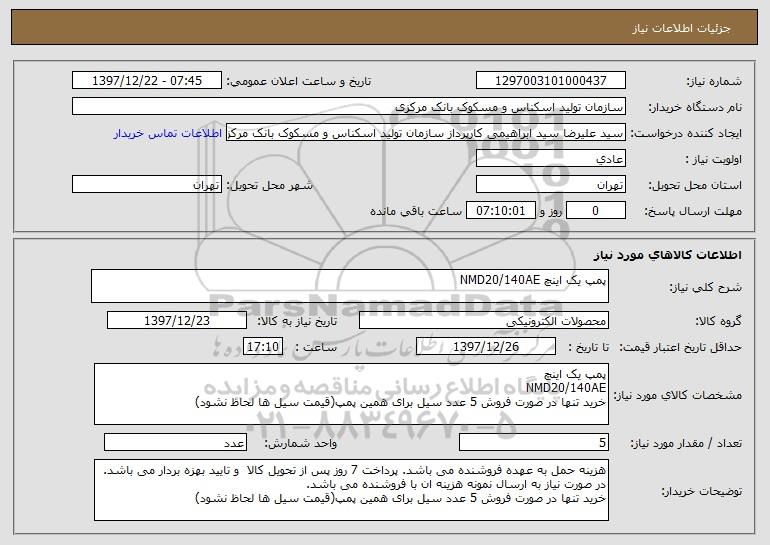
Task: Click the شرح کلی نیاز text box
Action: [x=350, y=286]
